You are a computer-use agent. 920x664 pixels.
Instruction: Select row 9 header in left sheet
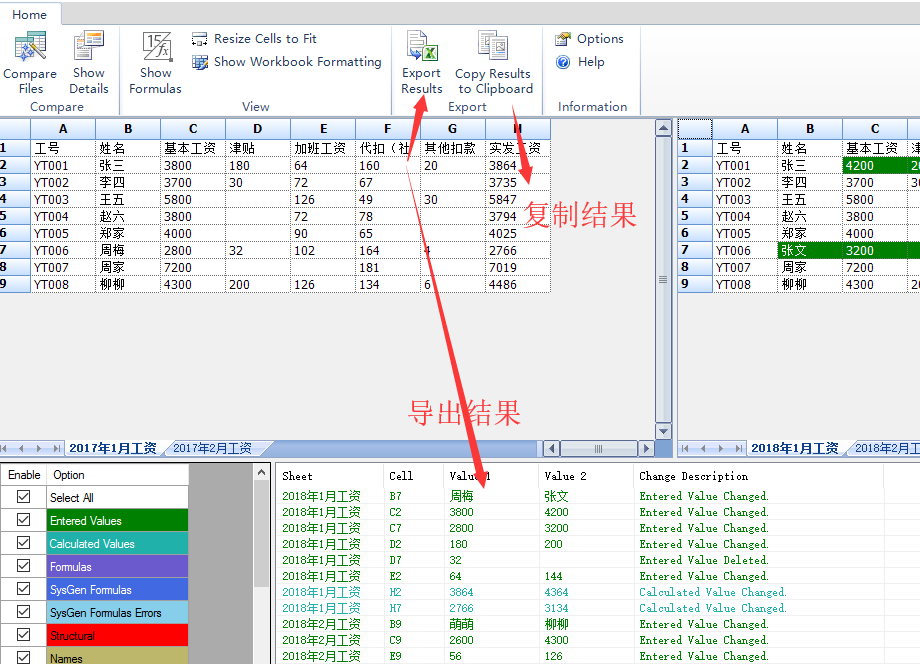tap(15, 284)
